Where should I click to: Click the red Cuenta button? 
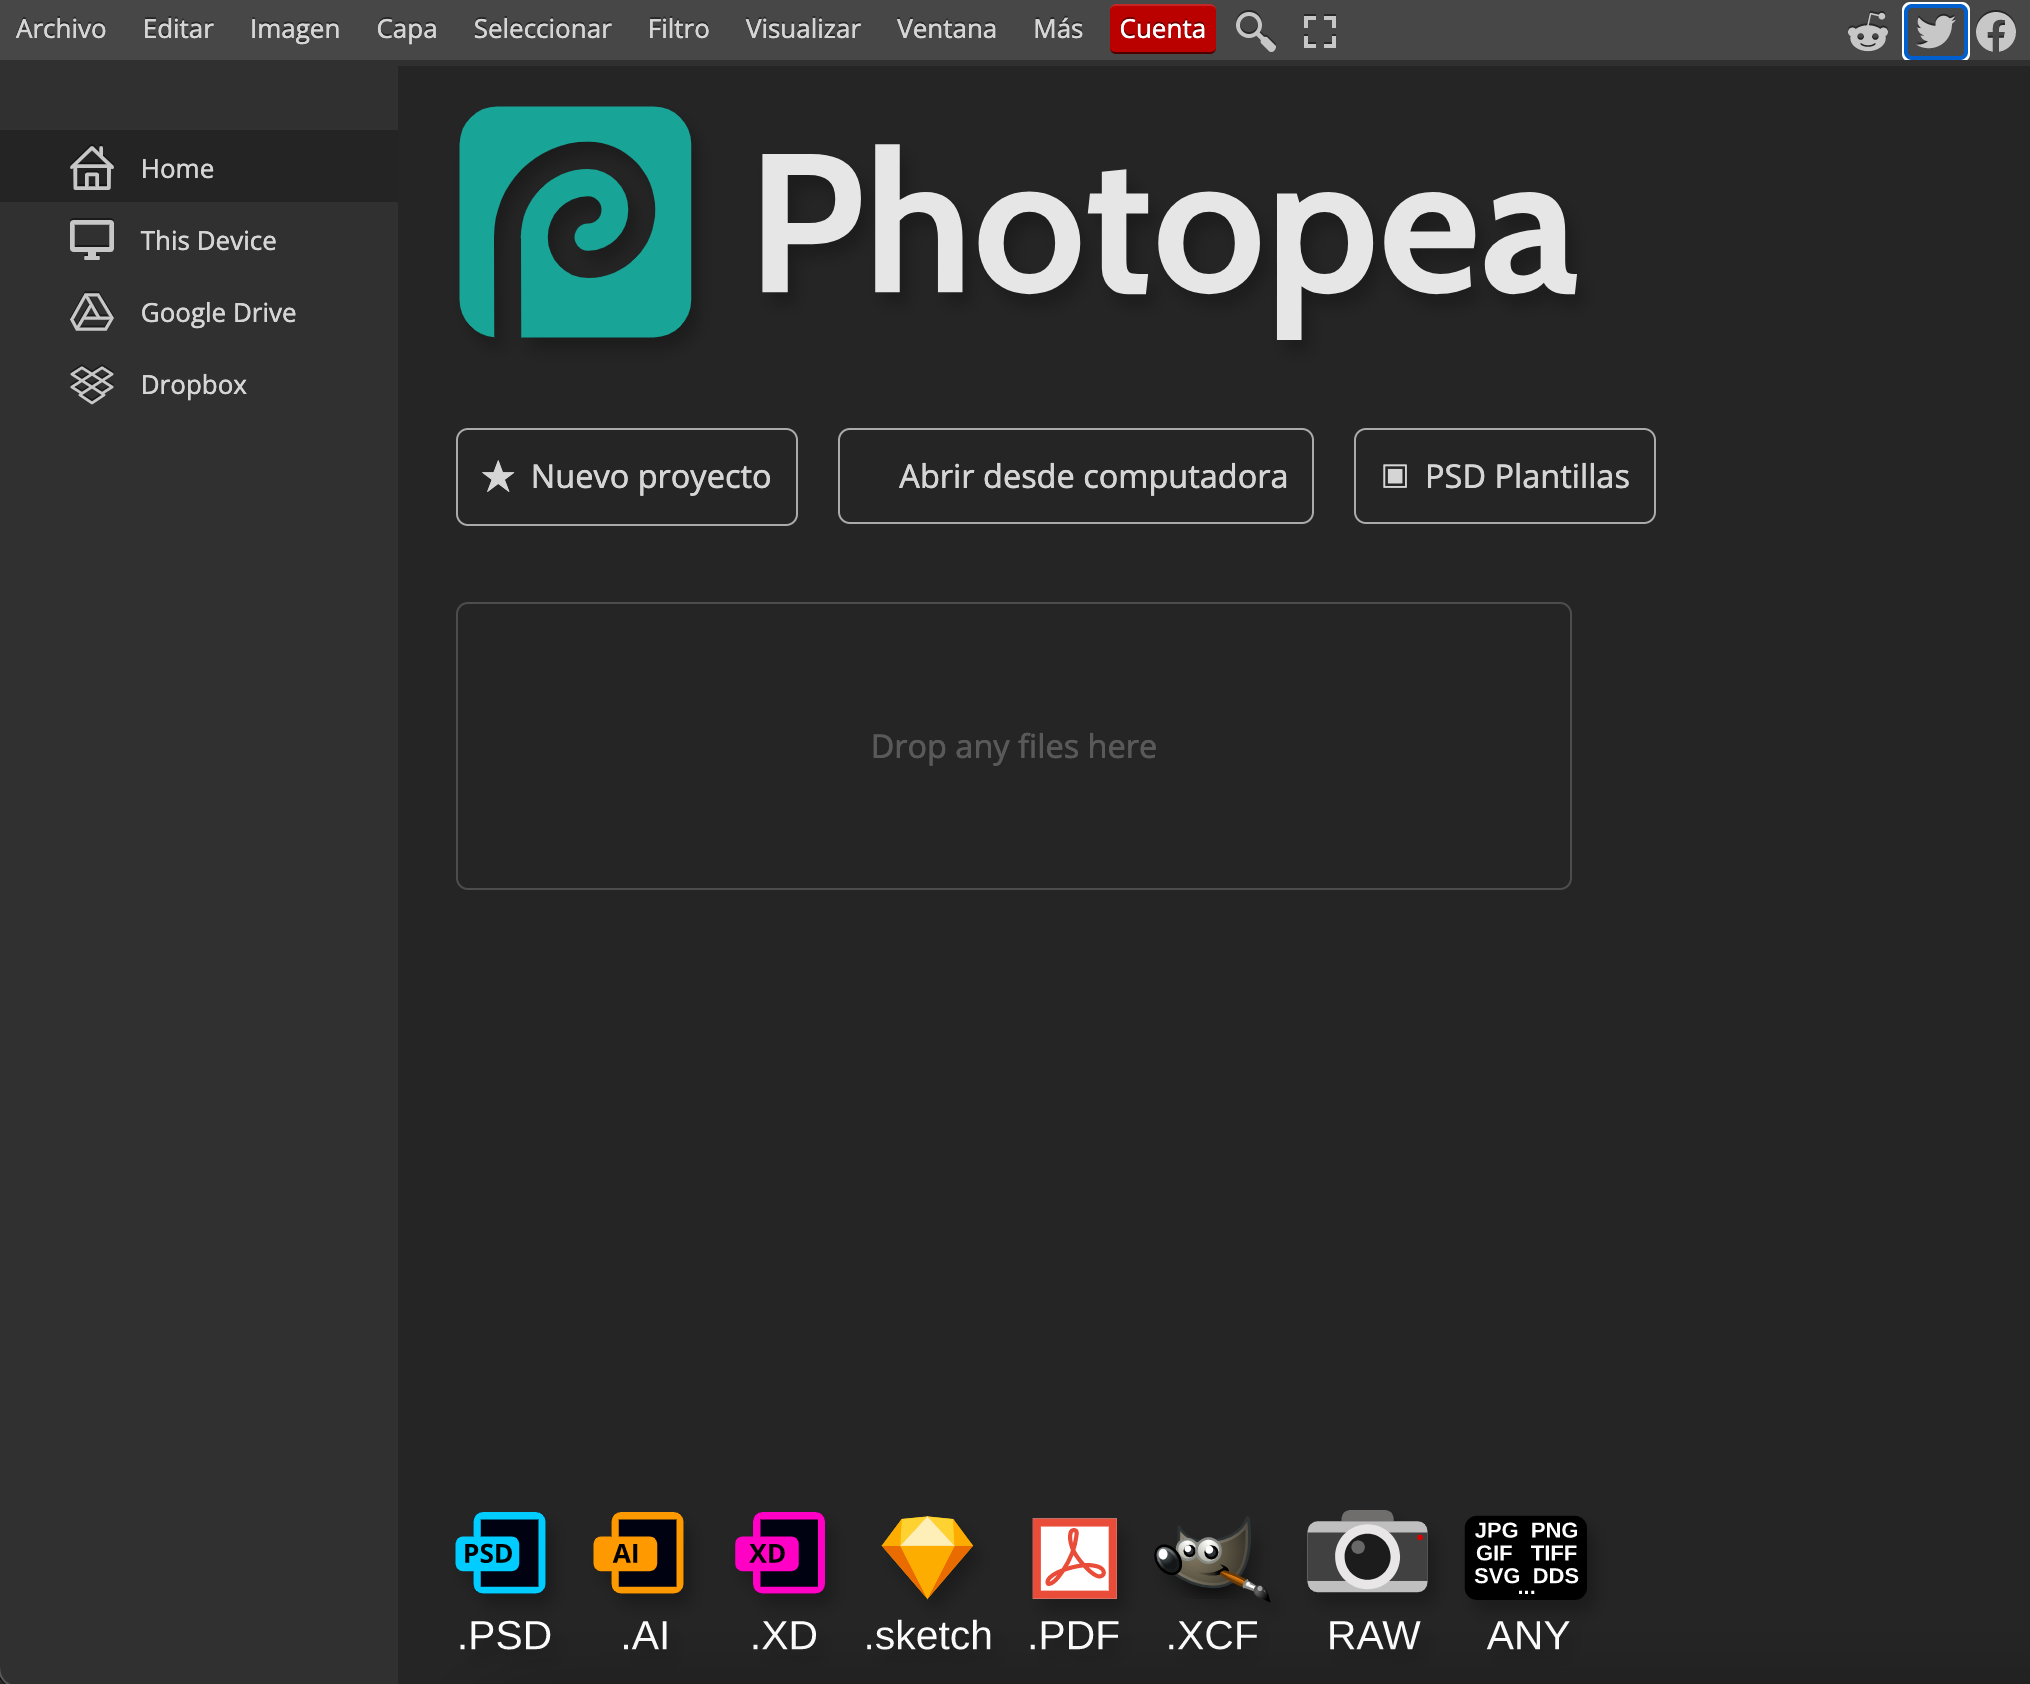tap(1162, 29)
